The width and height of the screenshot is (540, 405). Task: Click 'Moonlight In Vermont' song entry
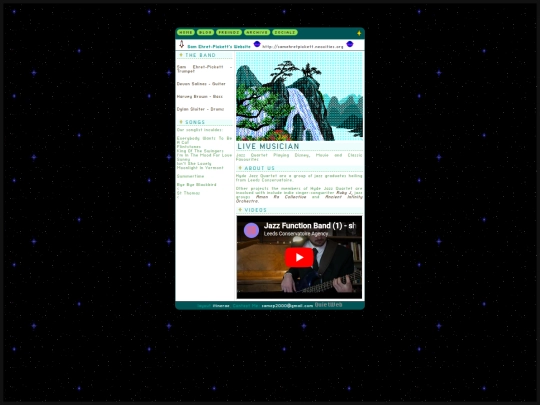[x=200, y=168]
